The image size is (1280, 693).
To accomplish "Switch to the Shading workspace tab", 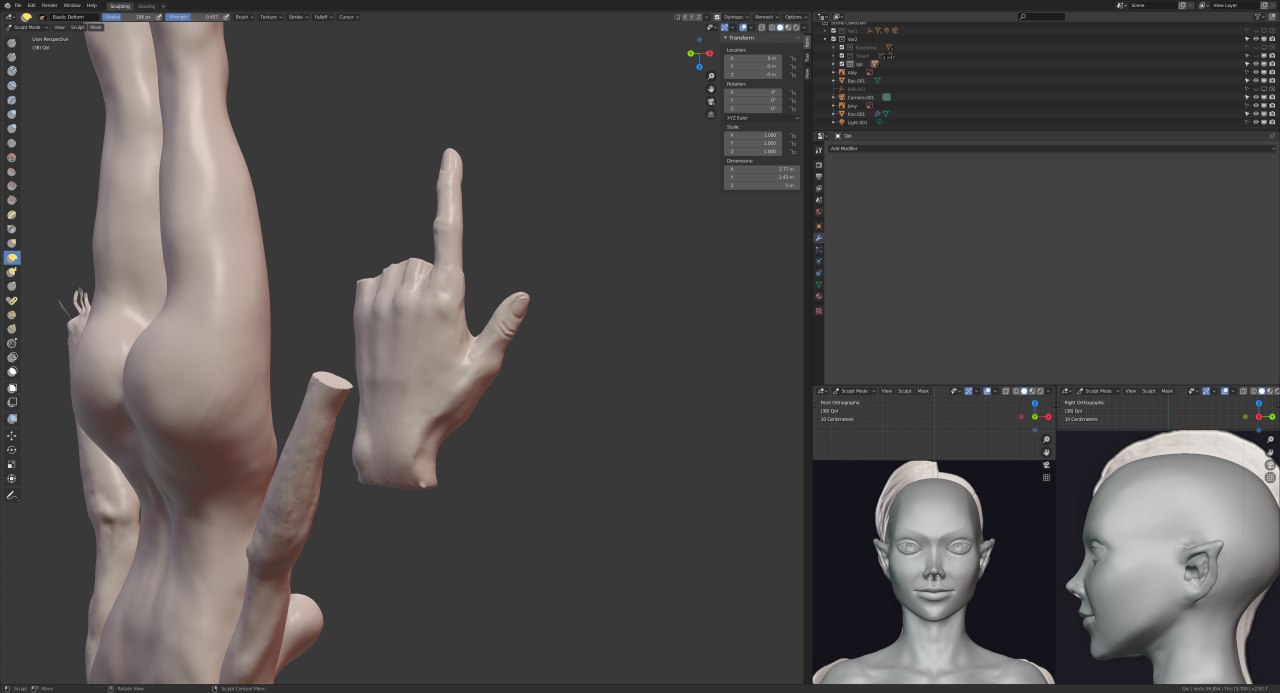I will click(x=146, y=6).
